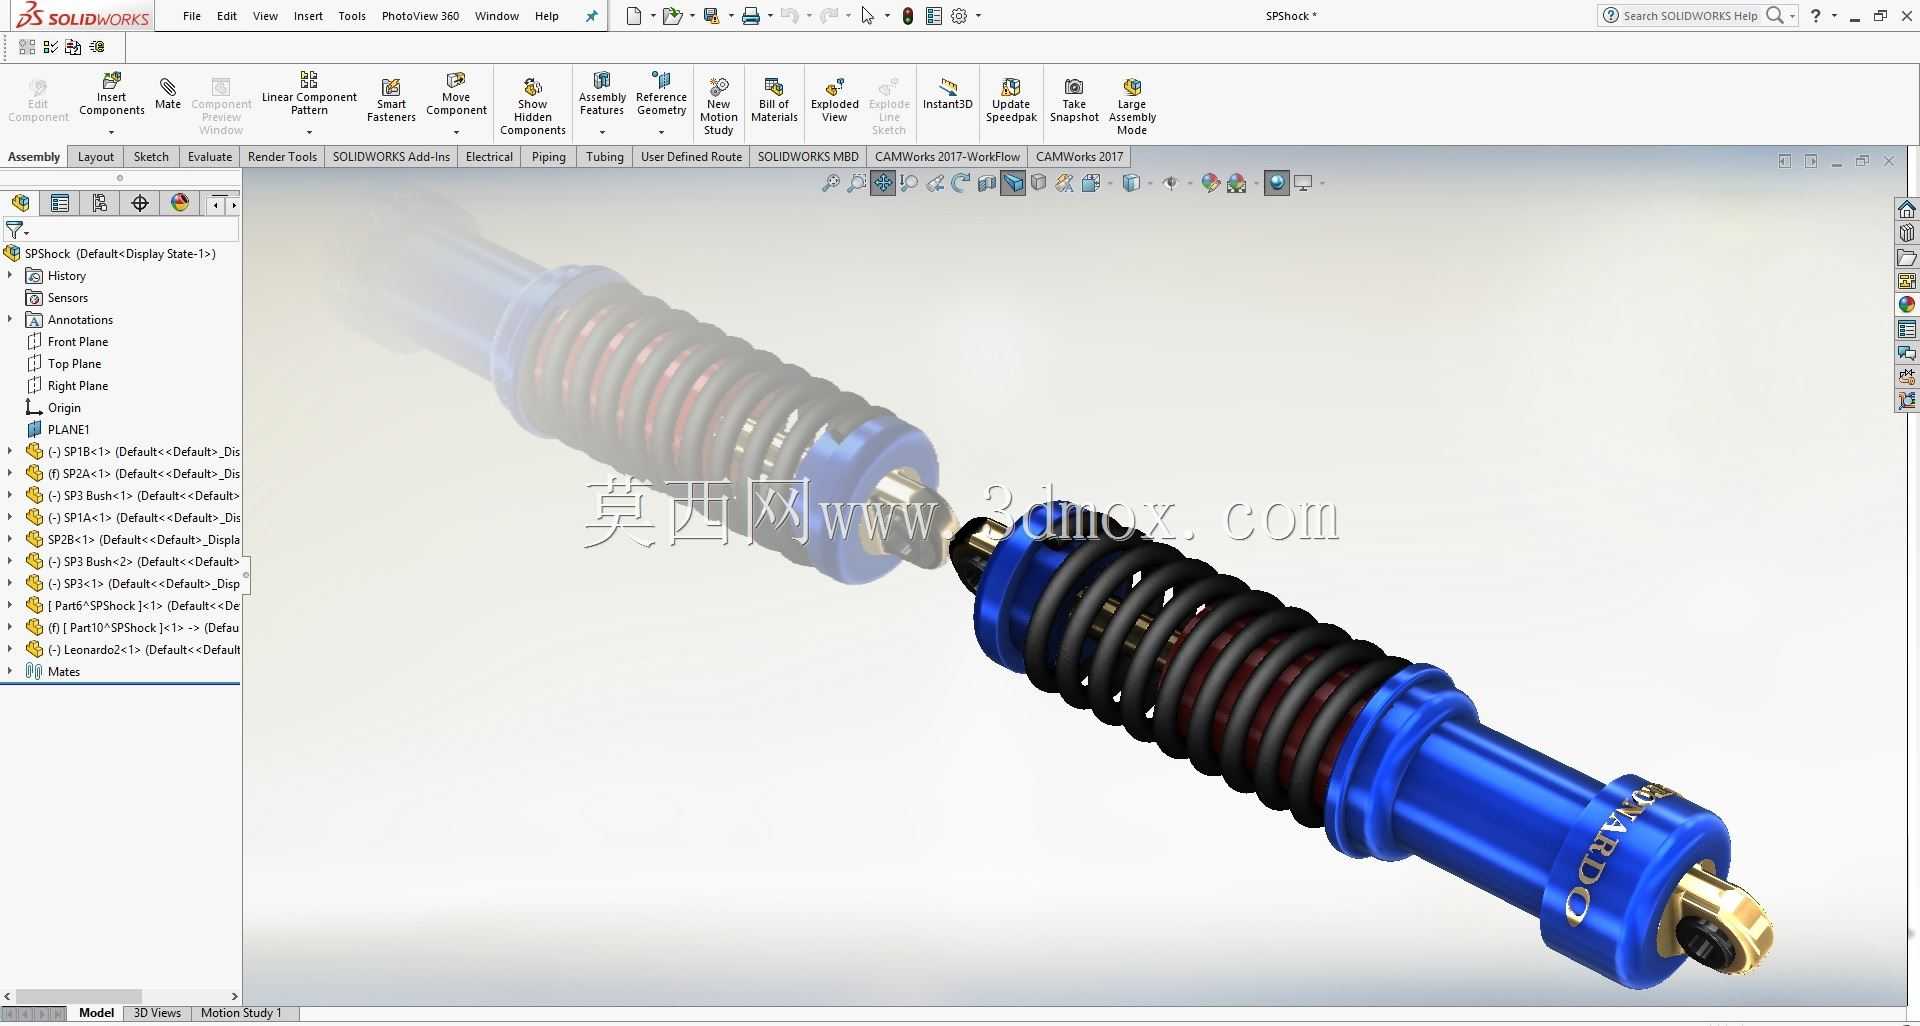Activate the Move Component tool
The width and height of the screenshot is (1920, 1026).
pyautogui.click(x=456, y=93)
